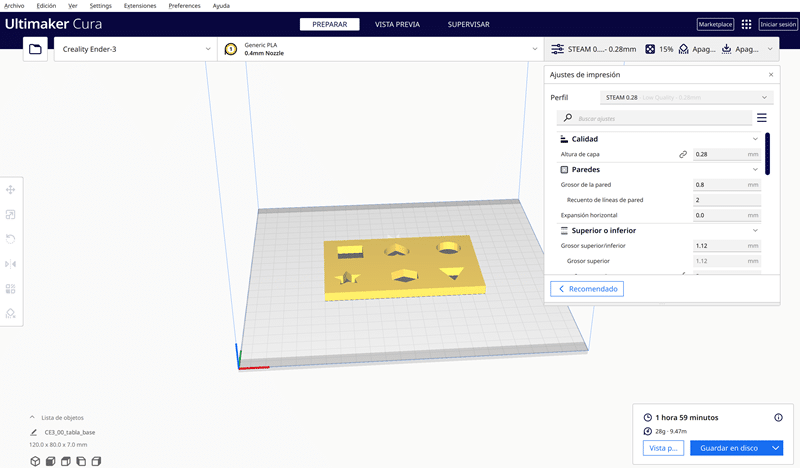The height and width of the screenshot is (468, 800).
Task: Edit the Grosor de la pared value
Action: 727,185
